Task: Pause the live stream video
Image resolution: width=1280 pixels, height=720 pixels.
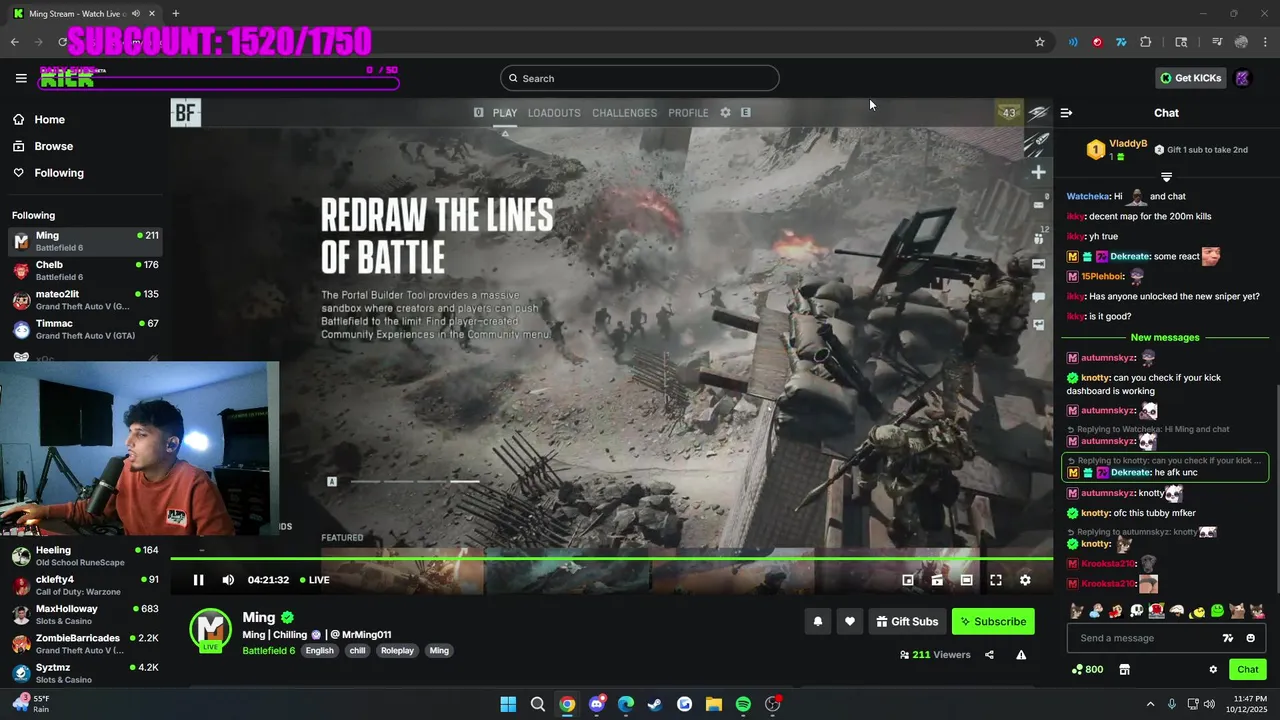Action: [x=198, y=580]
